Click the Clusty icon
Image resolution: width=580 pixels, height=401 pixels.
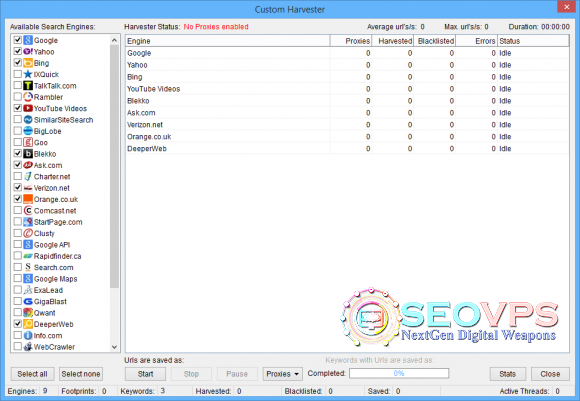28,233
